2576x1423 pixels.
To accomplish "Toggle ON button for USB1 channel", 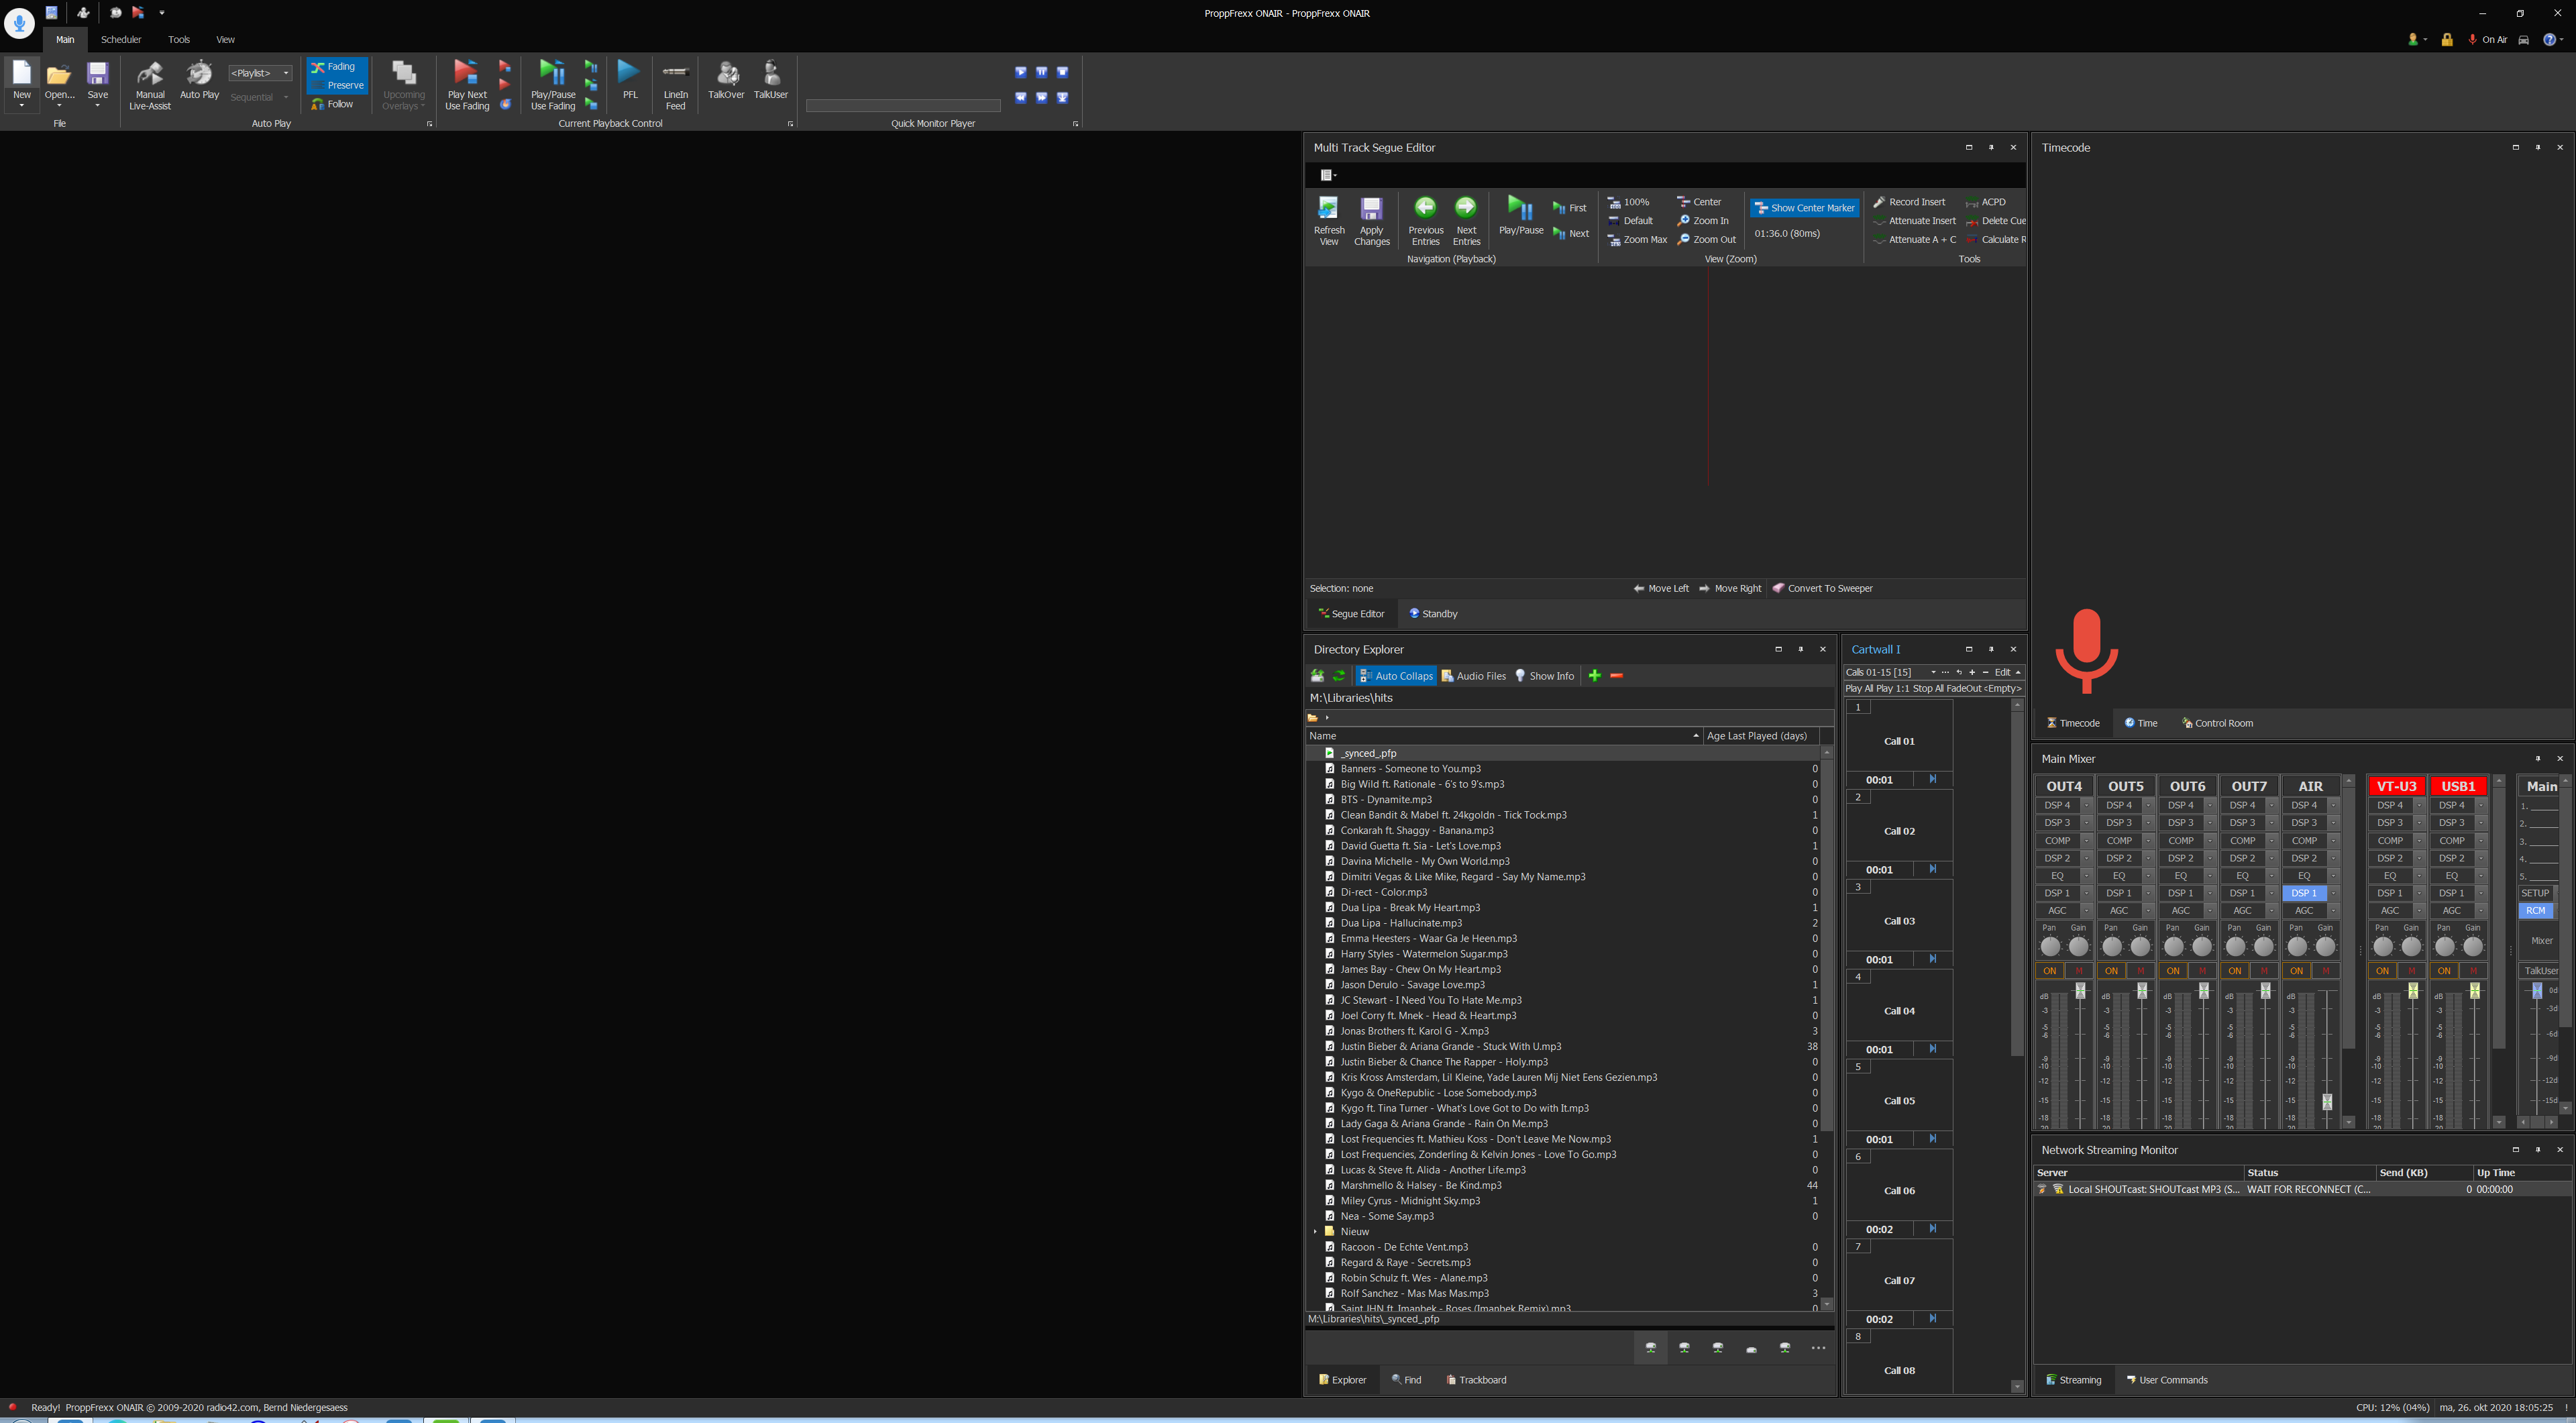I will [2444, 971].
